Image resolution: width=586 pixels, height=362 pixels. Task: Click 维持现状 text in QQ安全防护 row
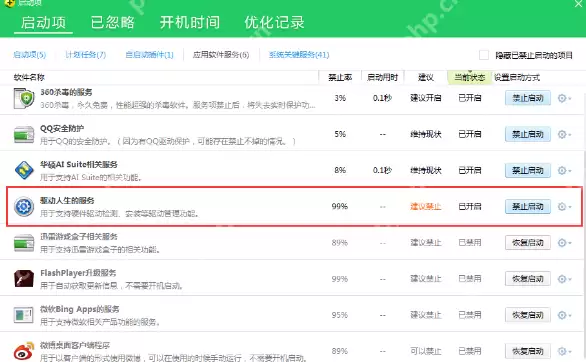click(426, 134)
